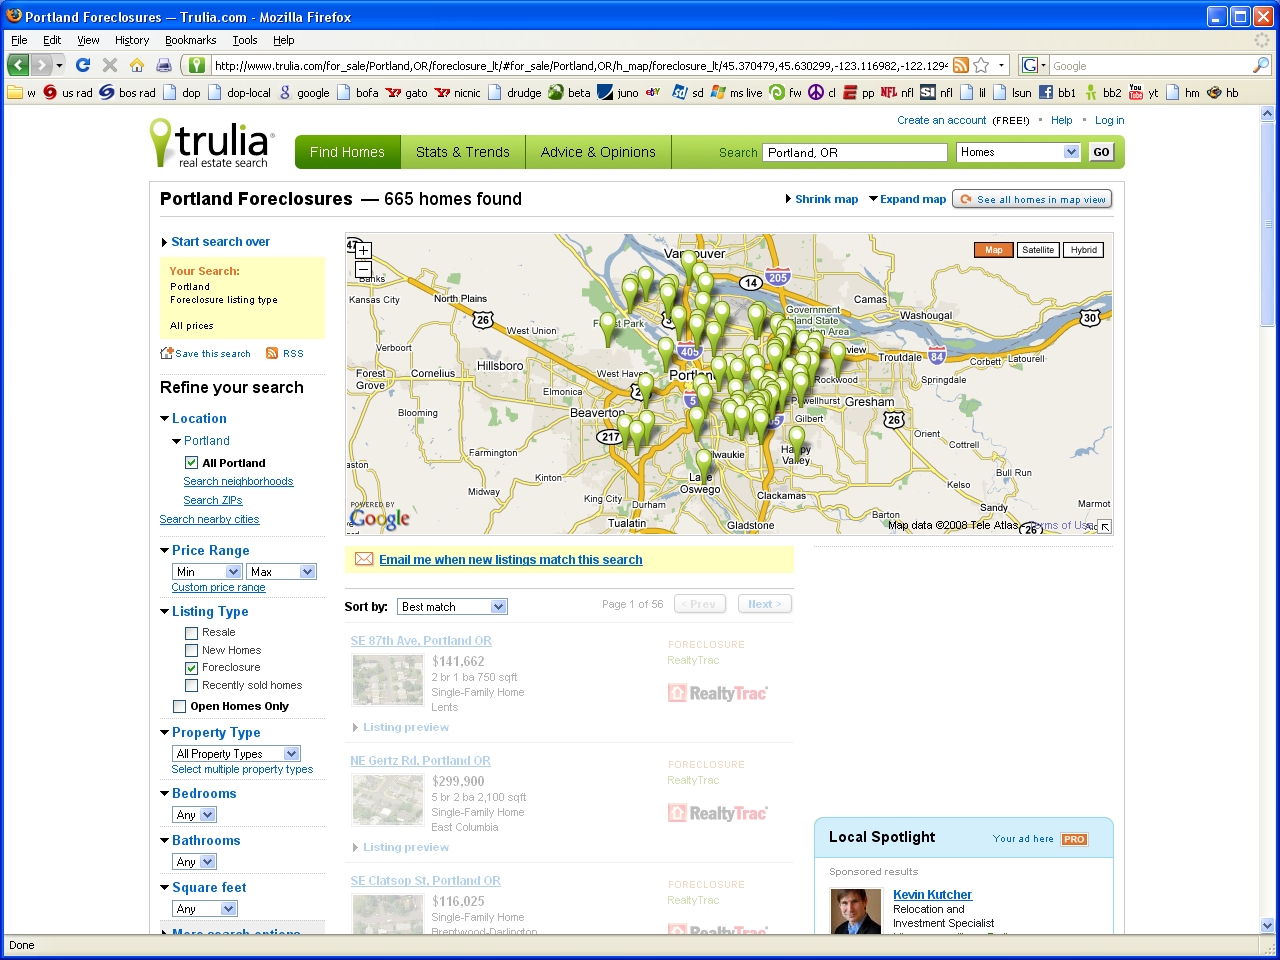Go back with the browser Back arrow

pyautogui.click(x=18, y=65)
